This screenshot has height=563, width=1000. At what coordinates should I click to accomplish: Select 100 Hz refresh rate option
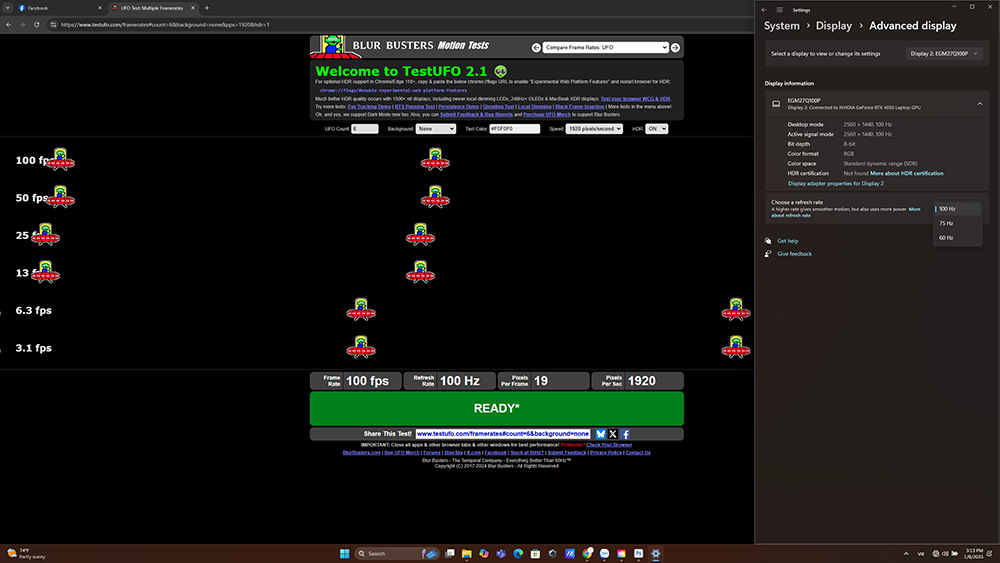pos(957,209)
